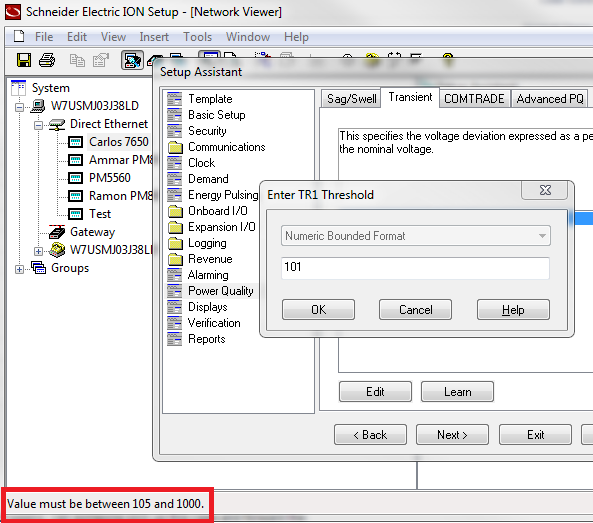Open the Communications folder icon

point(175,147)
